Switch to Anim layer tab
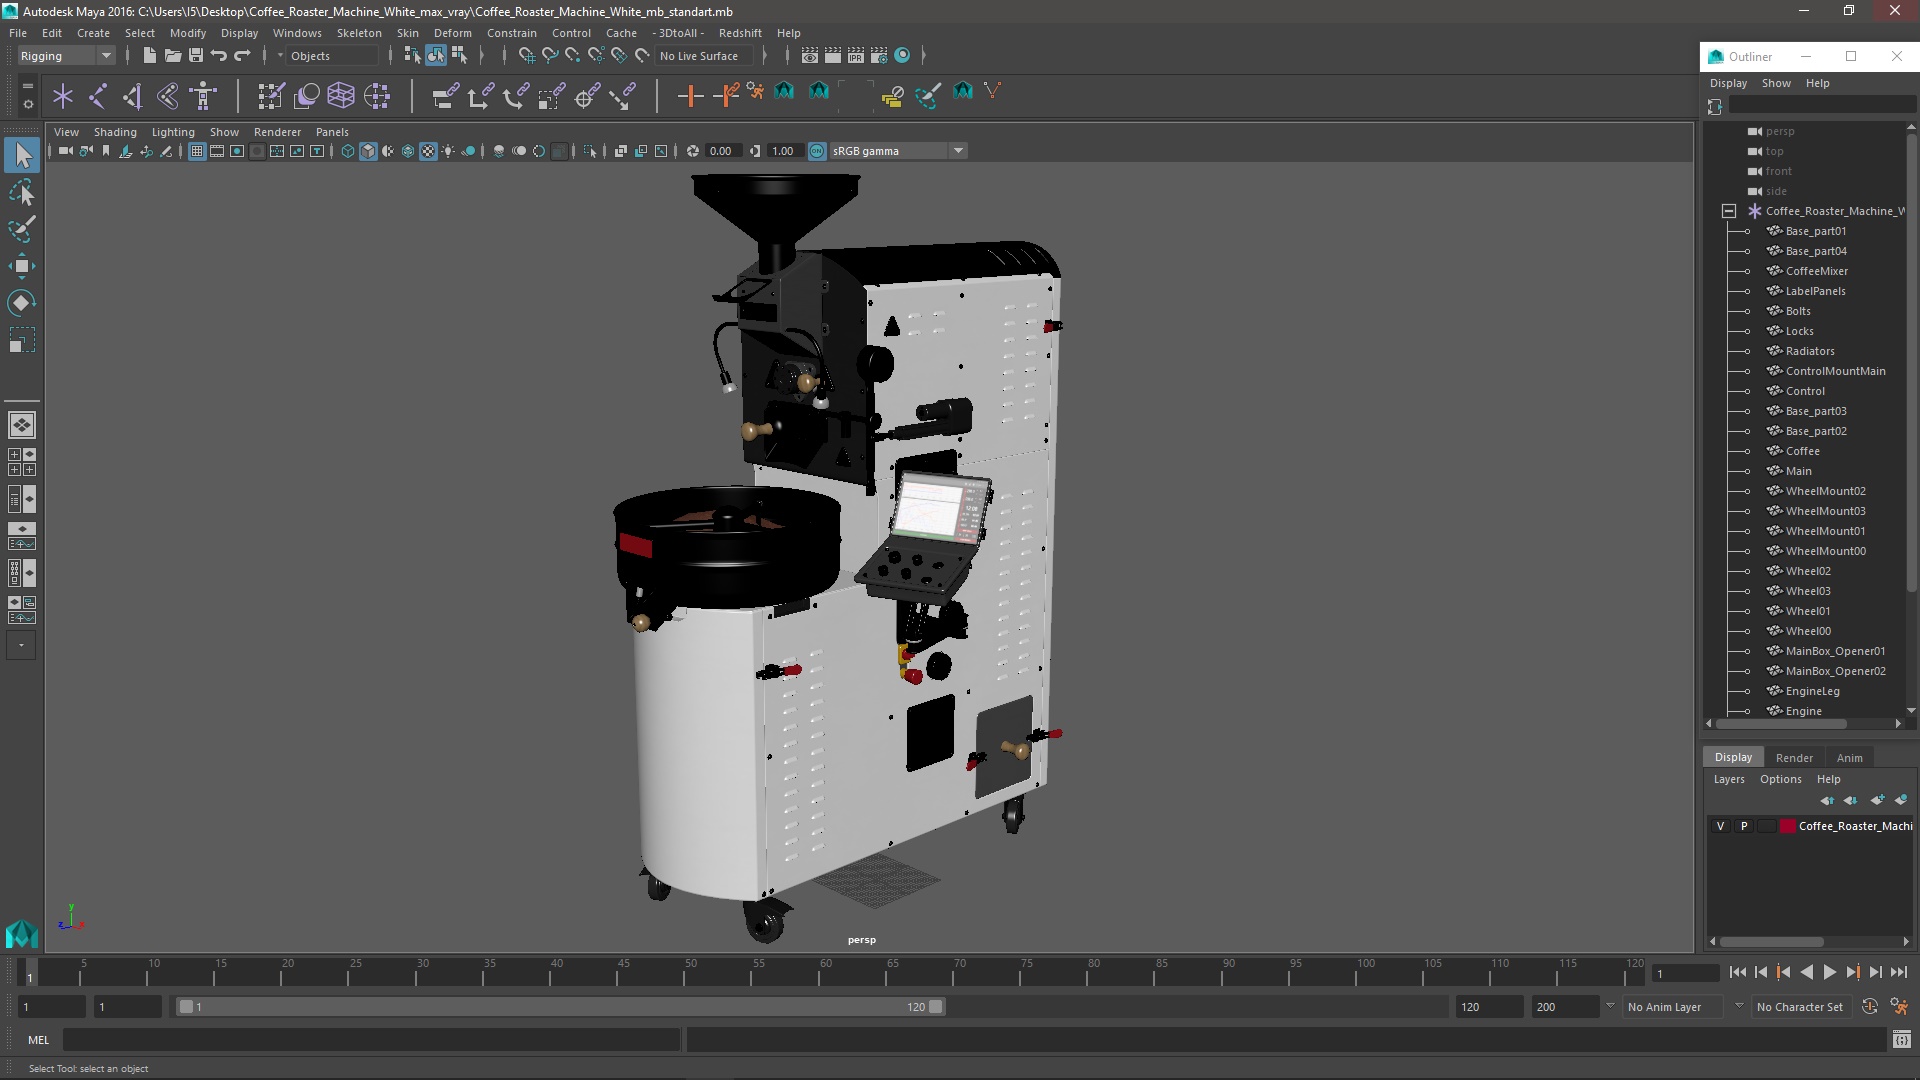Screen dimensions: 1920x1080 (1849, 758)
